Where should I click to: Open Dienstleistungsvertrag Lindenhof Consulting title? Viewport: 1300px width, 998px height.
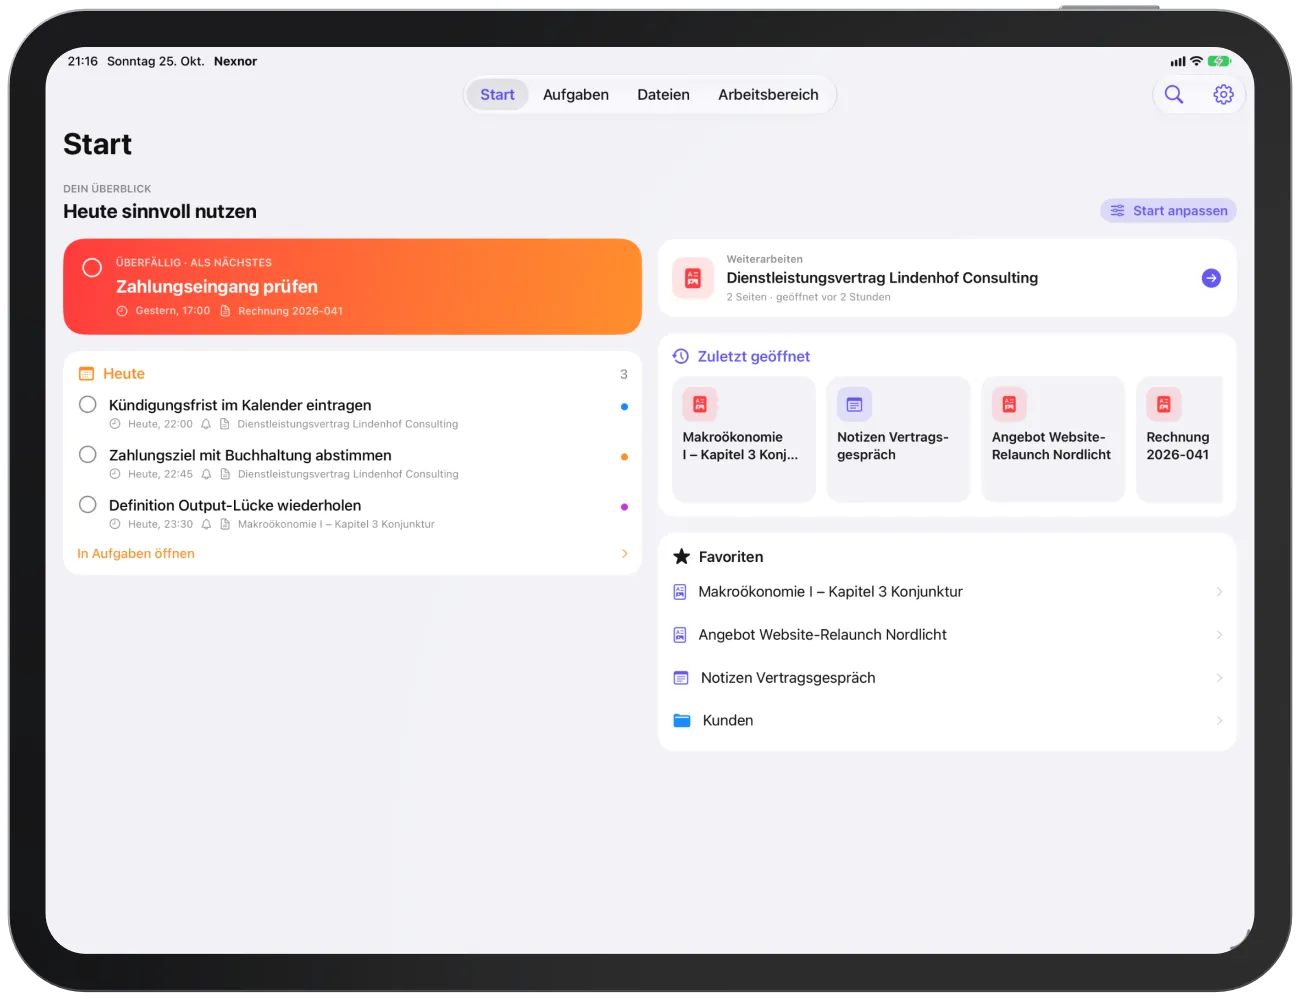point(882,278)
